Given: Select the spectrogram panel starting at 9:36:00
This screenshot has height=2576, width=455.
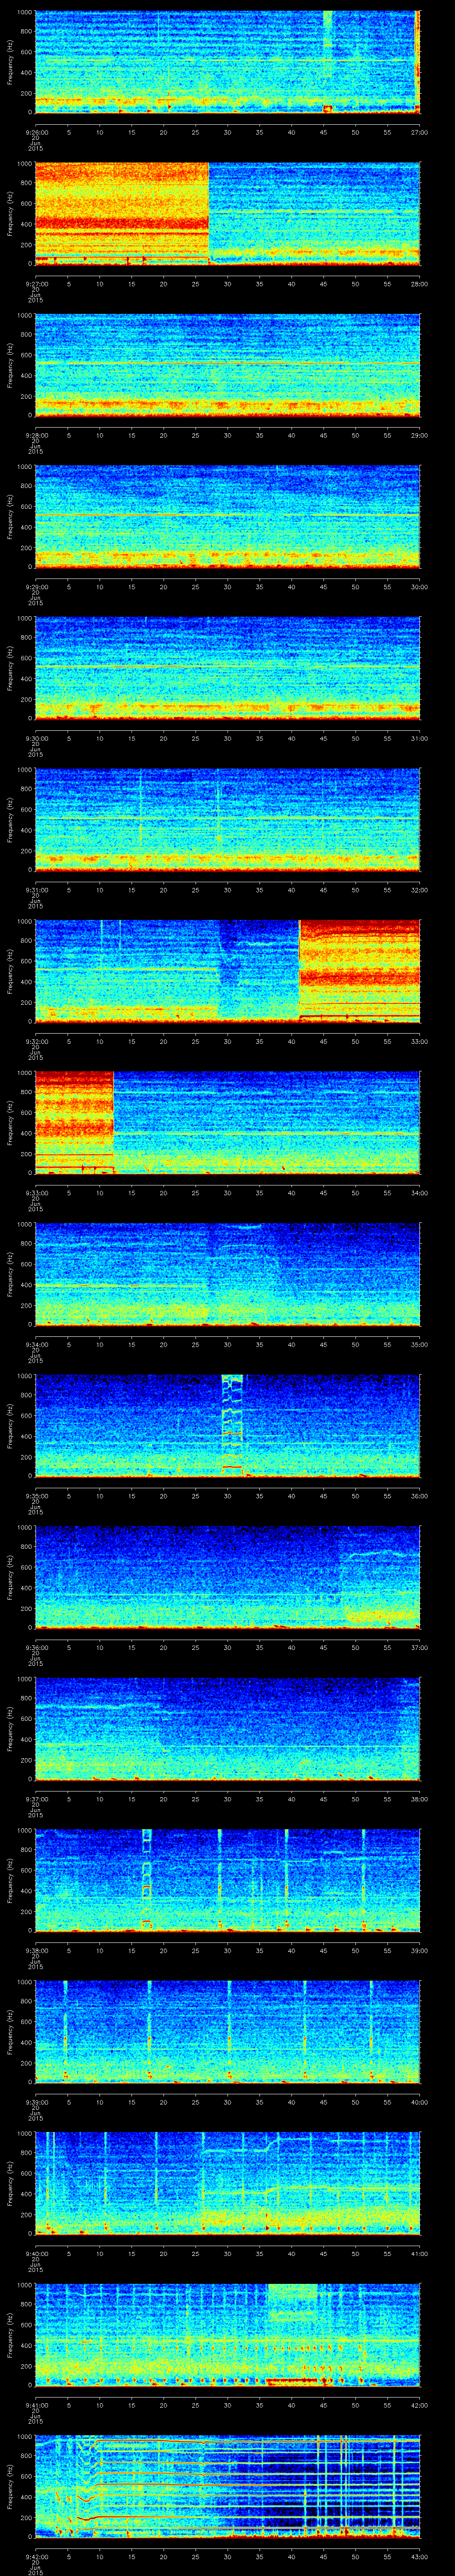Looking at the screenshot, I should [x=228, y=1577].
